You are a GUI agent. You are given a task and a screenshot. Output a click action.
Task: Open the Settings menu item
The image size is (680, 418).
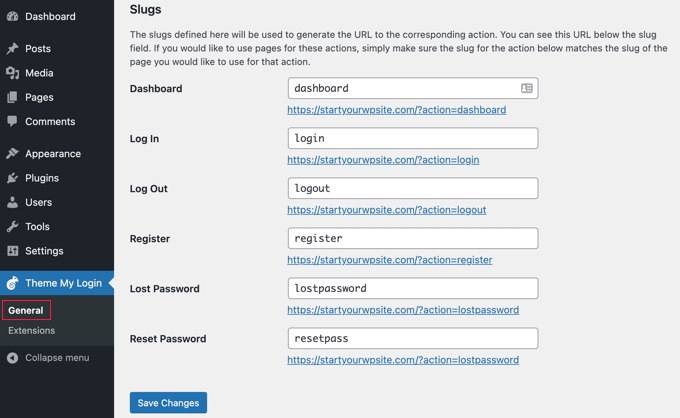click(x=44, y=251)
